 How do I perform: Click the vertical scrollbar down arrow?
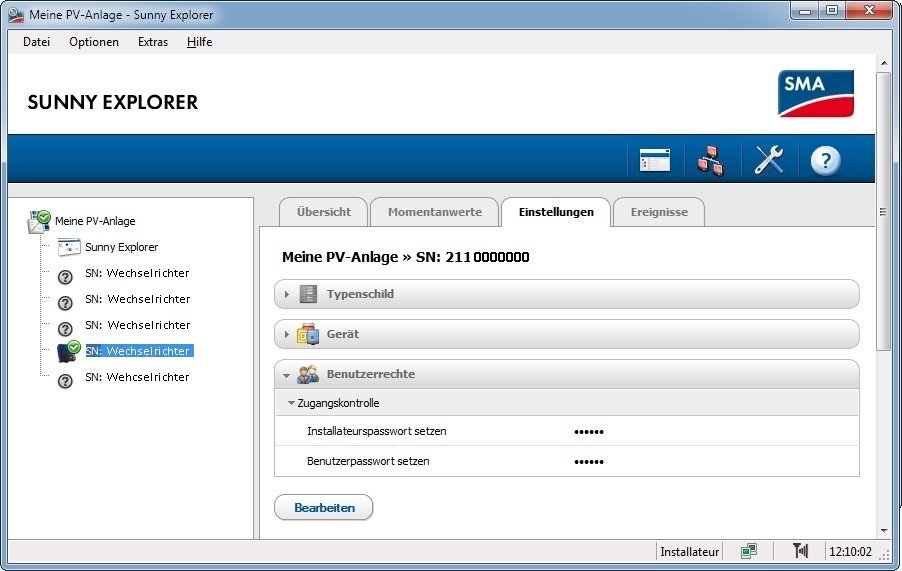pos(884,531)
